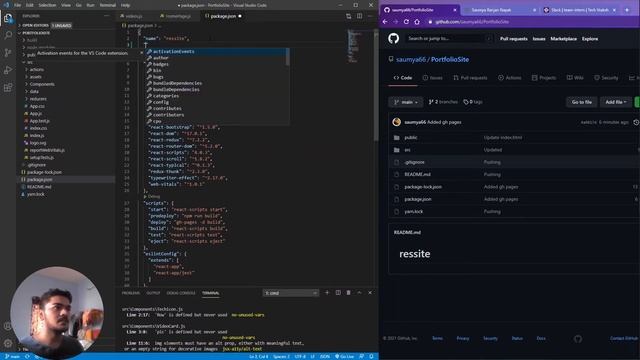Click the JSON language mode in status bar
The height and width of the screenshot is (360, 640).
325,356
